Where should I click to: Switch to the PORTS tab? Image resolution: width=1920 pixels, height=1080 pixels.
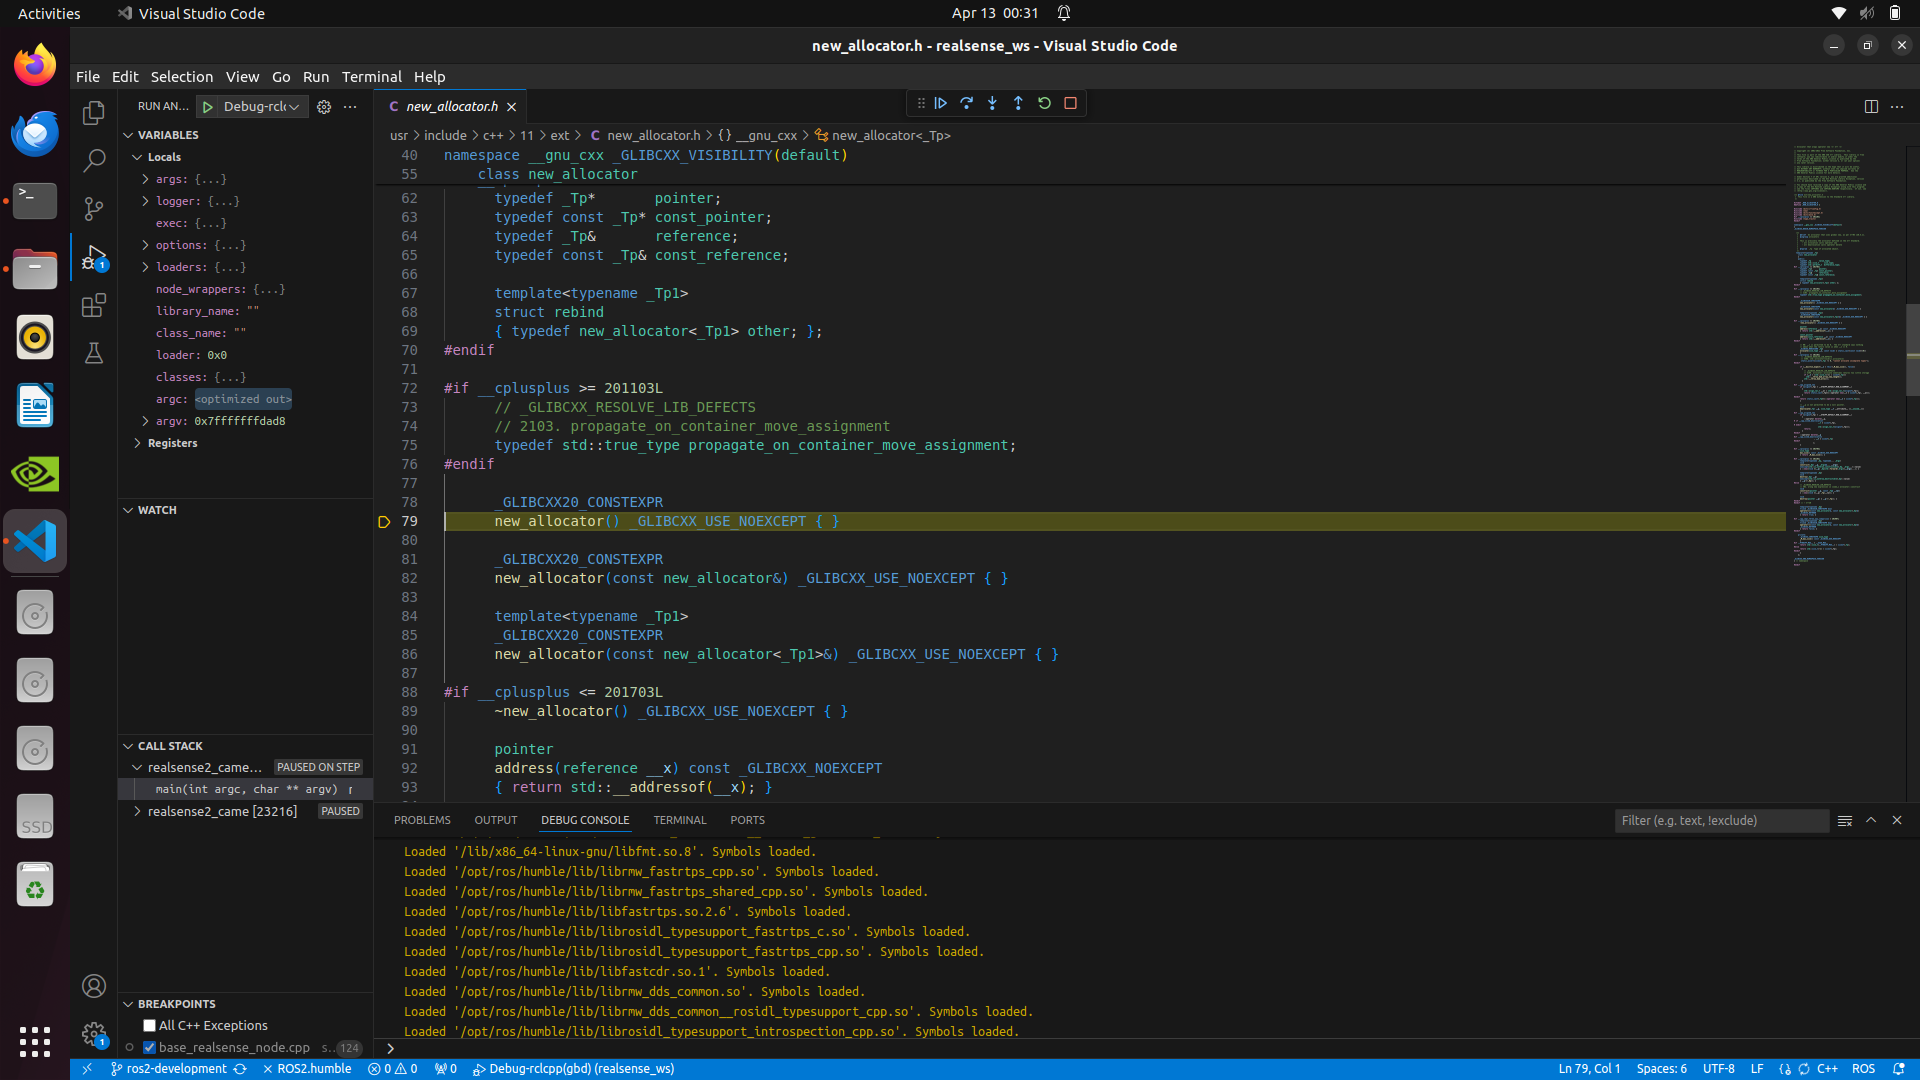[747, 820]
